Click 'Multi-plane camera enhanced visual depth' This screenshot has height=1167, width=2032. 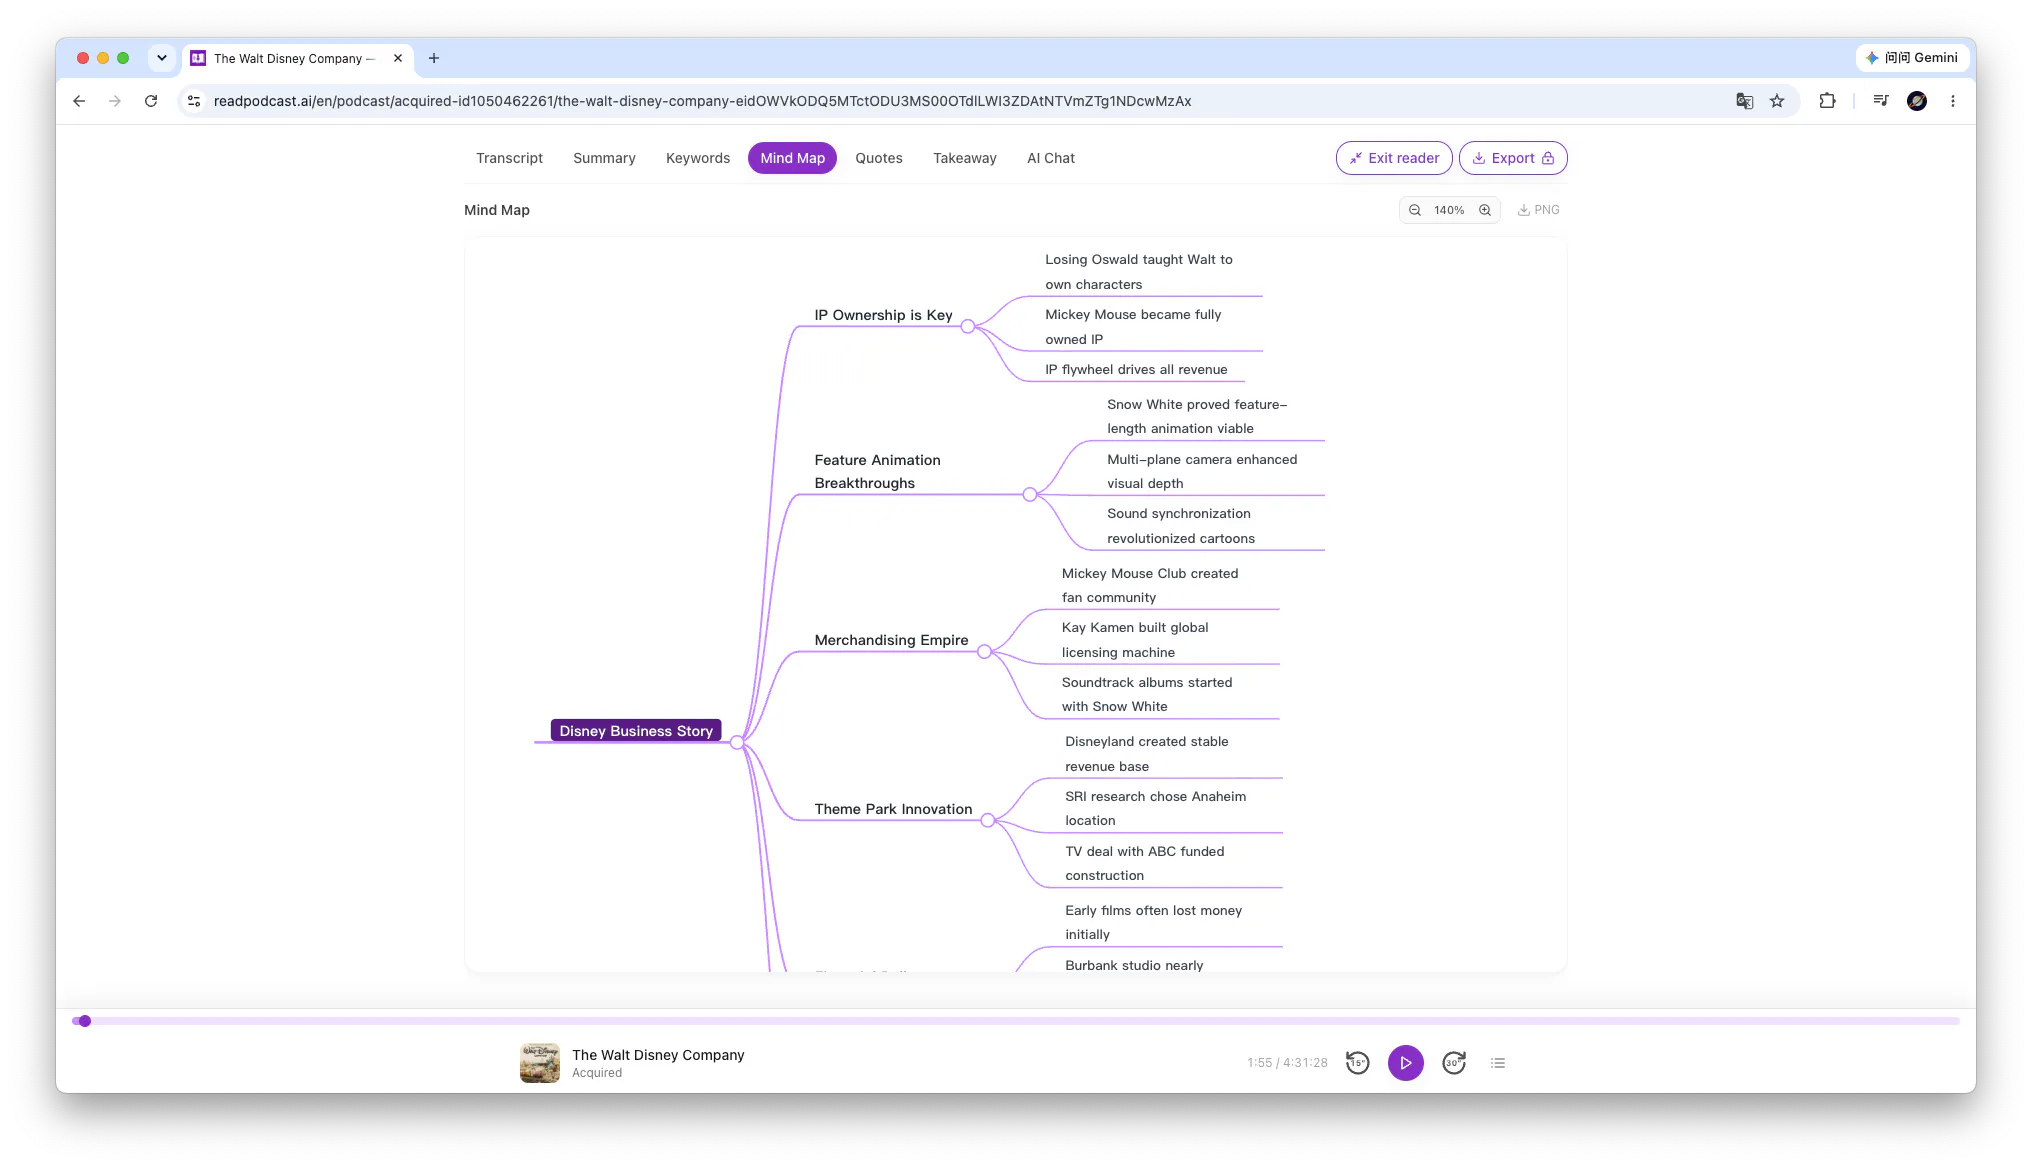[1201, 471]
